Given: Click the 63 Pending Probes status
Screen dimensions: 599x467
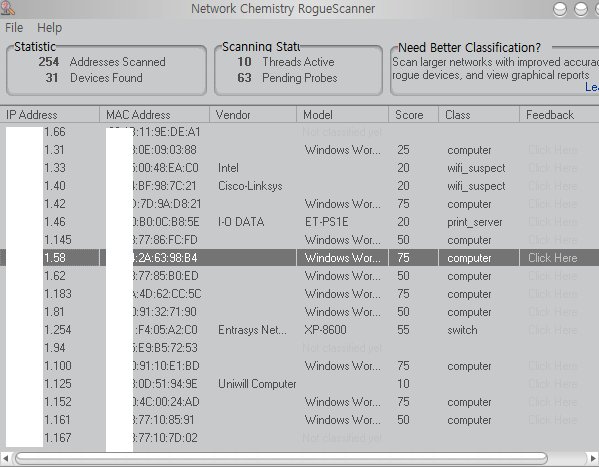Looking at the screenshot, I should (x=287, y=78).
